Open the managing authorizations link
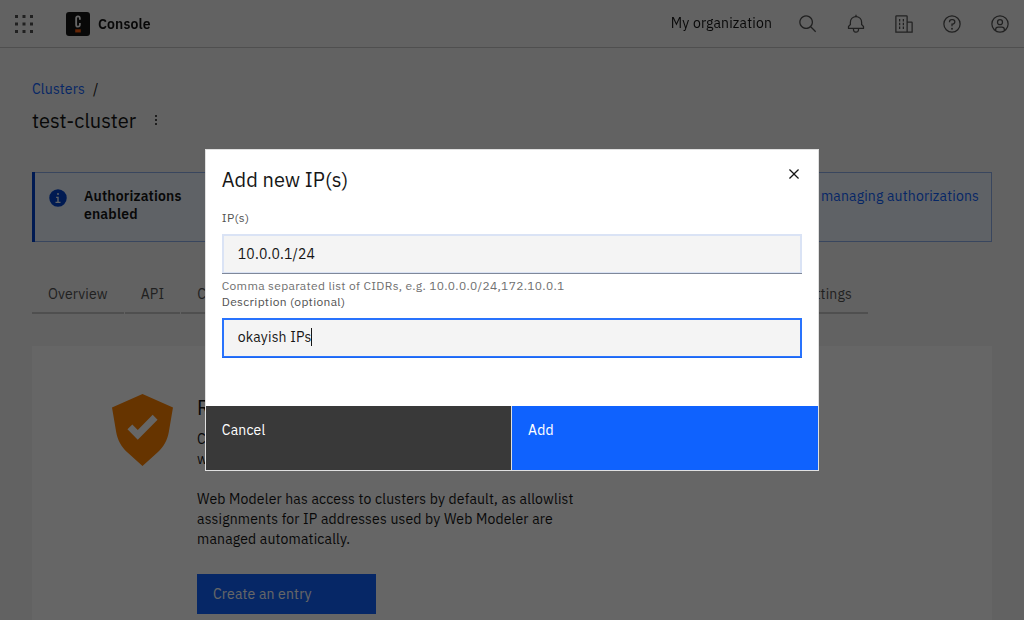Image resolution: width=1024 pixels, height=620 pixels. click(898, 195)
